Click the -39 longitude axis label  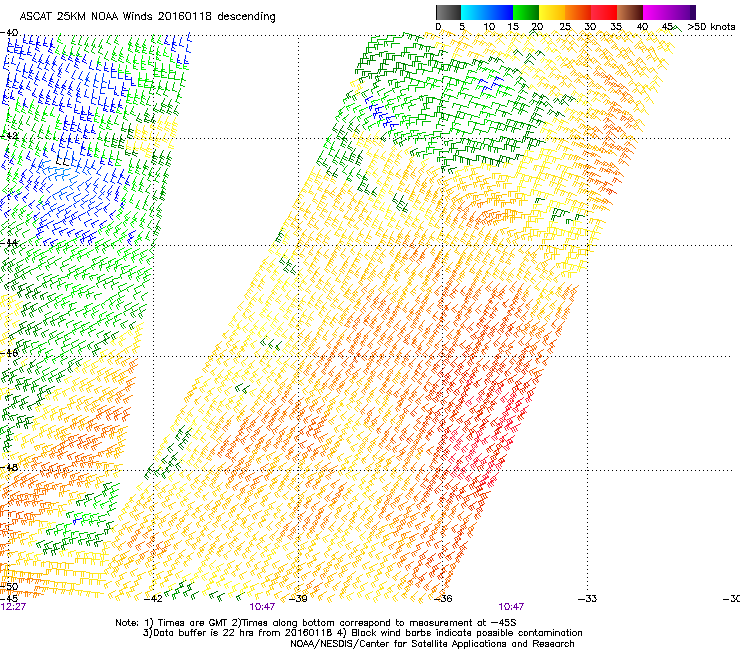[298, 599]
